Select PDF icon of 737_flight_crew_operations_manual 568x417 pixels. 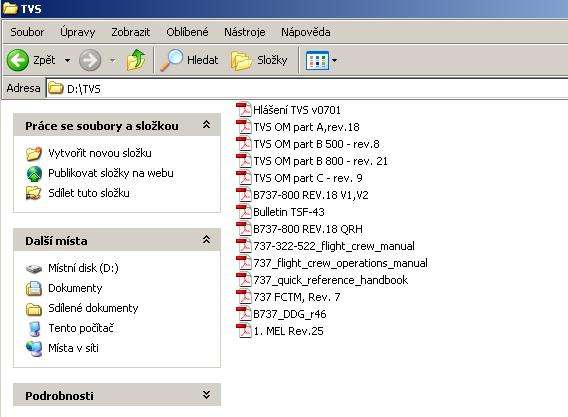coord(244,263)
